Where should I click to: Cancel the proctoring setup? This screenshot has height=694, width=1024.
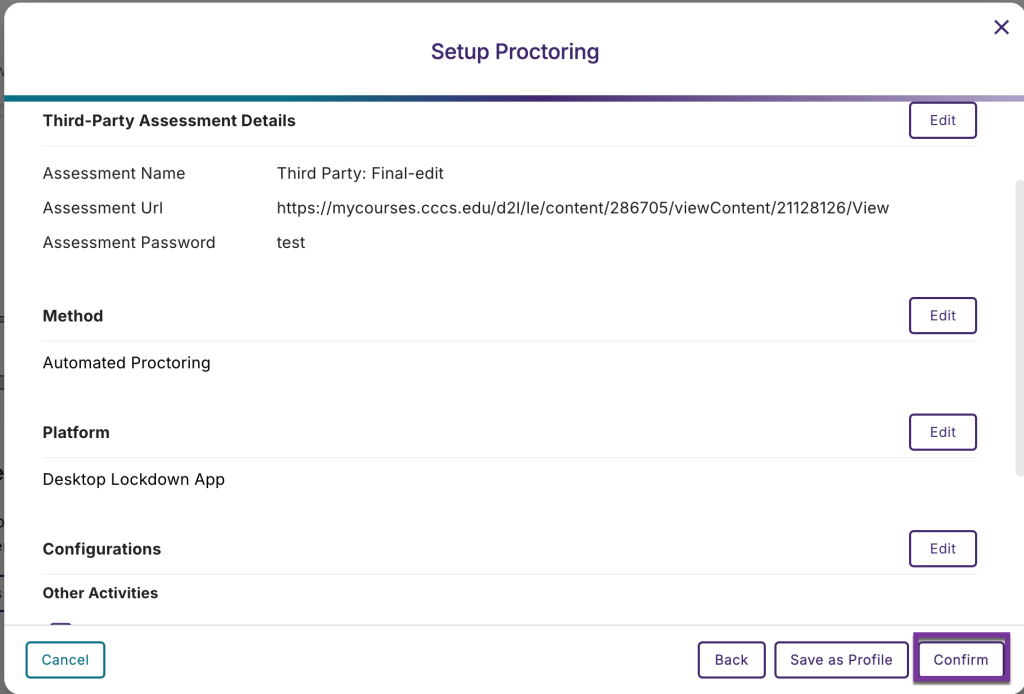(x=65, y=659)
